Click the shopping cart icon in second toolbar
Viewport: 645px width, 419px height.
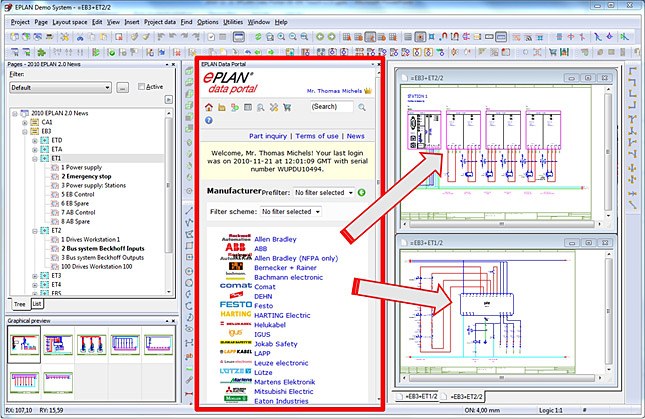553,52
